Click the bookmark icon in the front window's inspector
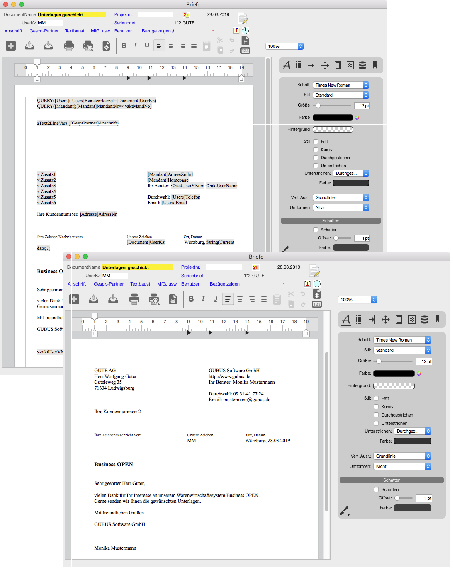This screenshot has width=453, height=580. pos(437,319)
